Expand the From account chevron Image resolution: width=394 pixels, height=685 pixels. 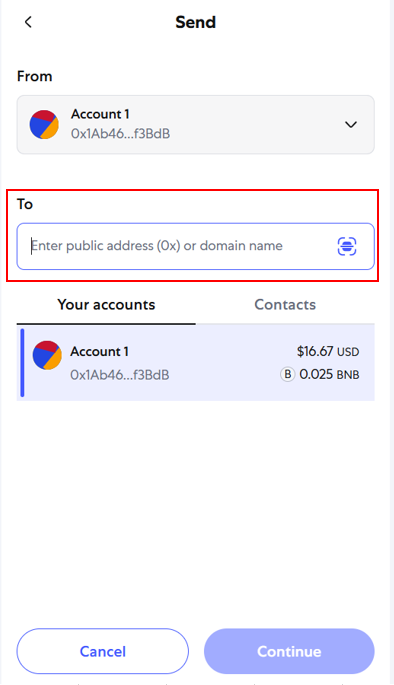click(x=351, y=125)
